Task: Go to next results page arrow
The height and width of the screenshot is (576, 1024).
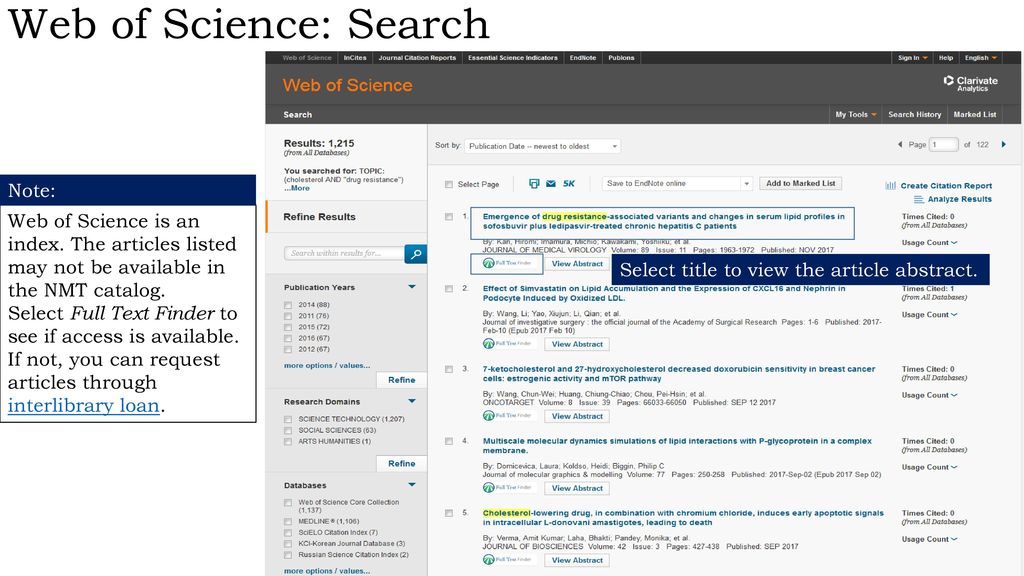Action: click(x=1004, y=144)
